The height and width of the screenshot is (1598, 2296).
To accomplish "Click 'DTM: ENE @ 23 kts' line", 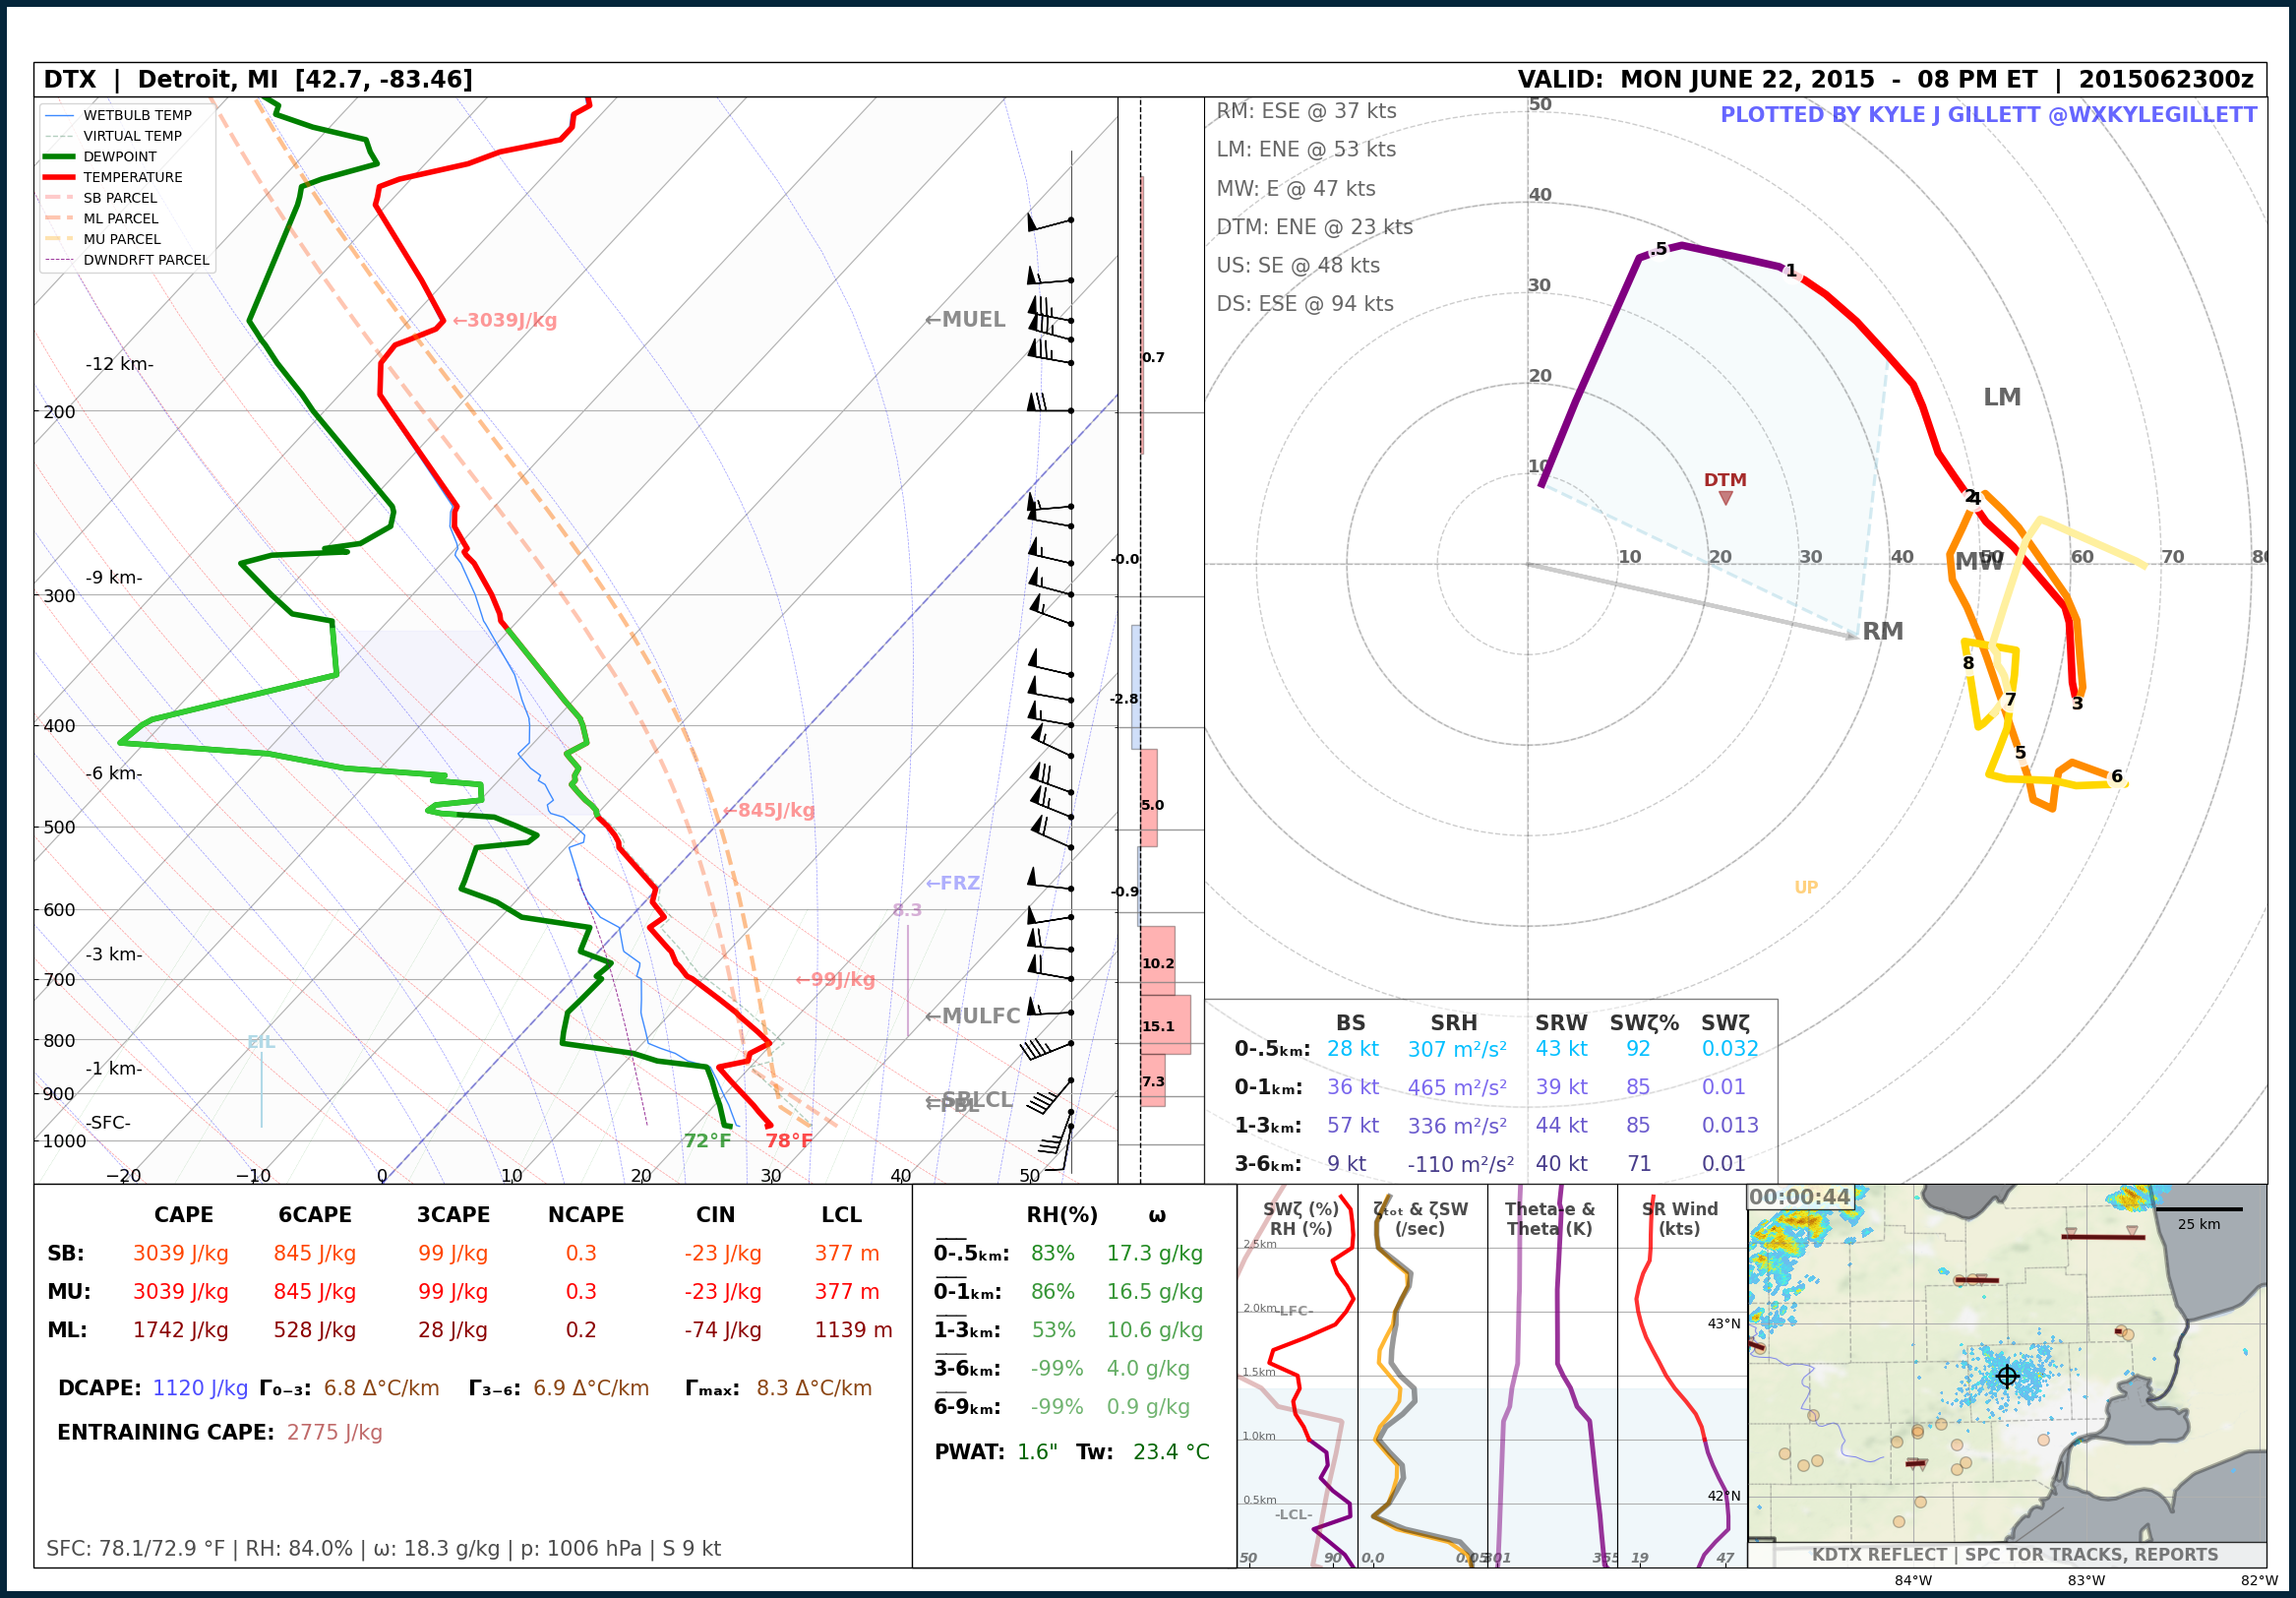I will point(1314,227).
